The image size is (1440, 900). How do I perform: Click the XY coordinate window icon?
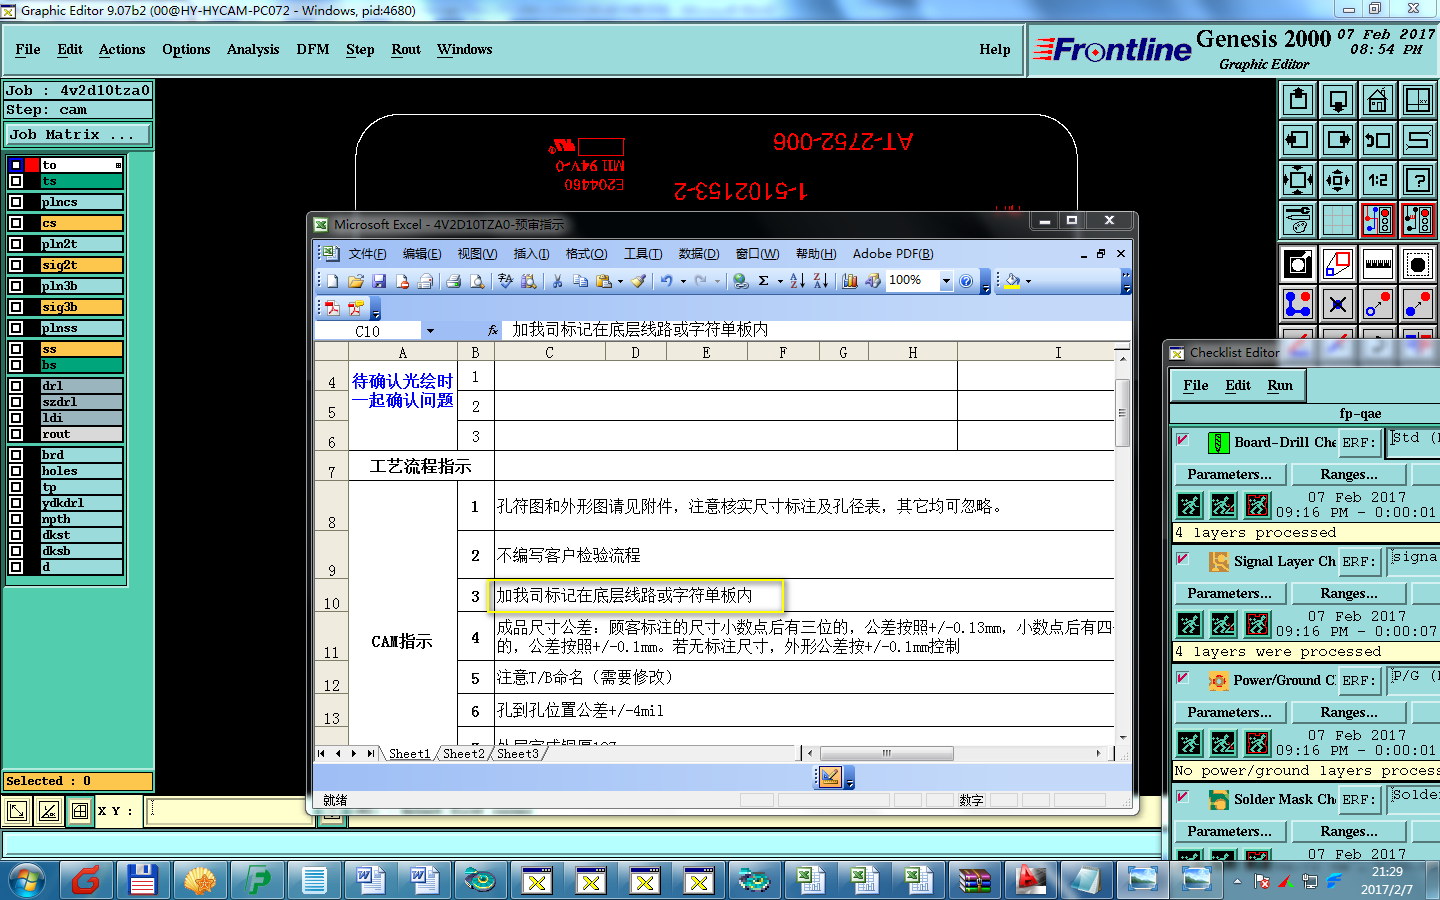(1418, 100)
